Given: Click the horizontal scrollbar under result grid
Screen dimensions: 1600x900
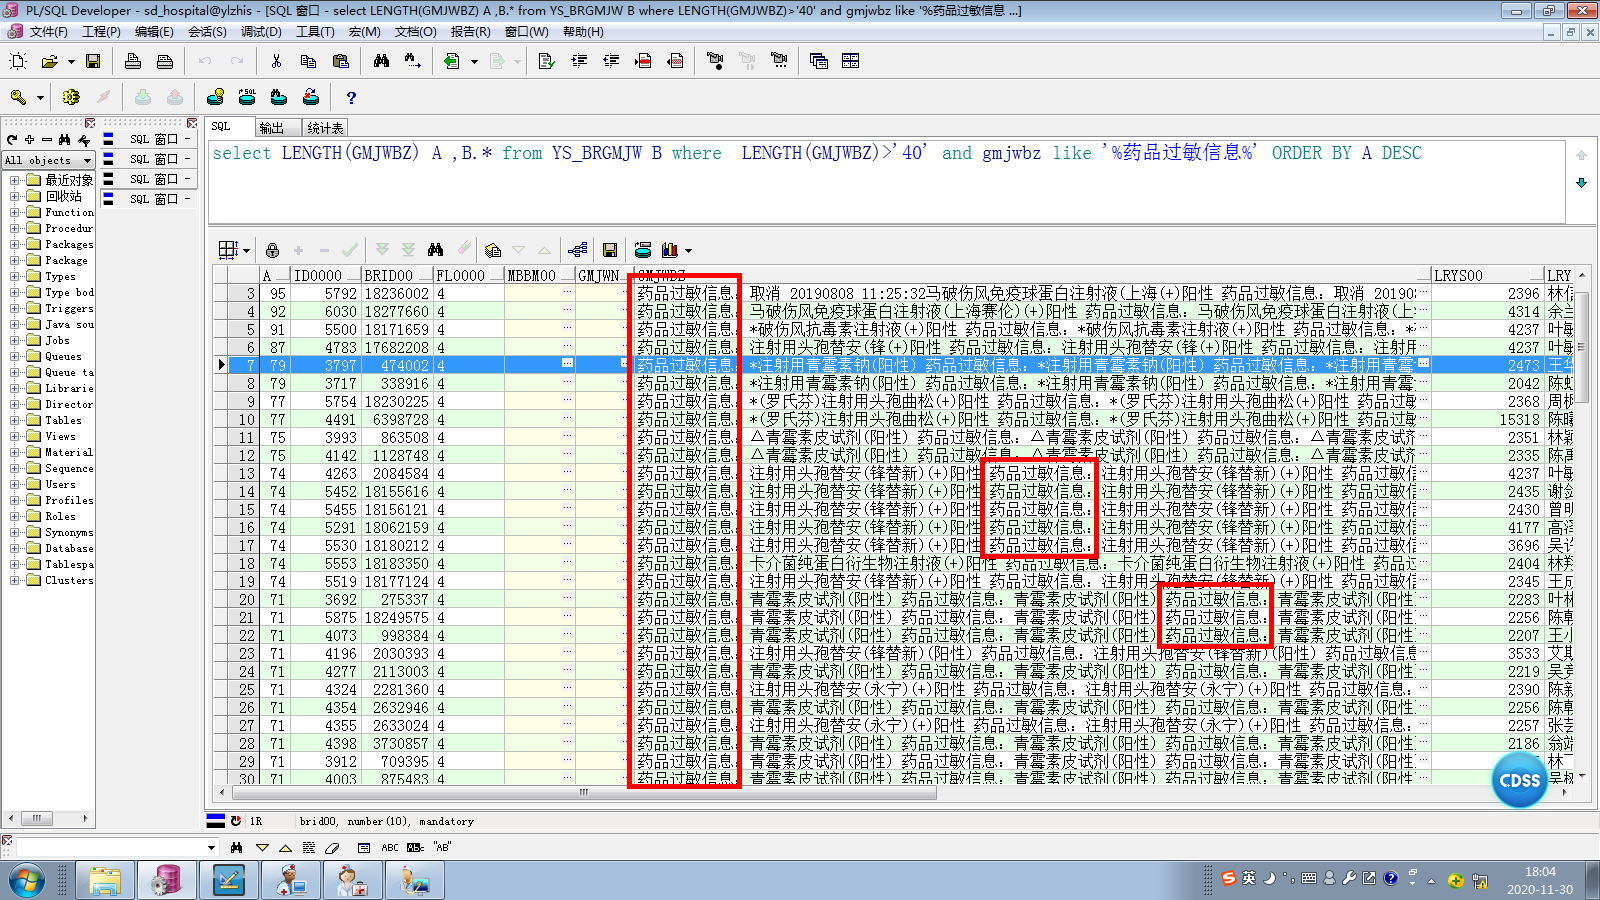Looking at the screenshot, I should pos(583,793).
